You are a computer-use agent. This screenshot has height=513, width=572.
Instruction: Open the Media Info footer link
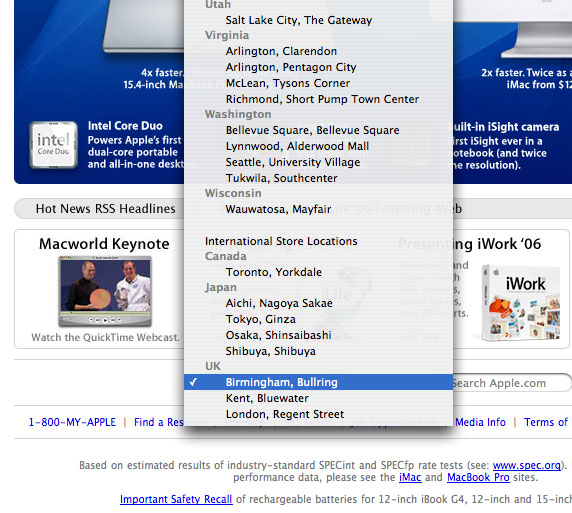click(480, 422)
